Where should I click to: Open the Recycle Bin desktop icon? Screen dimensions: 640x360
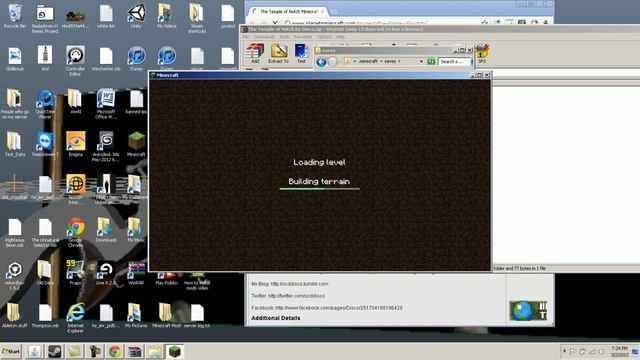pyautogui.click(x=15, y=16)
